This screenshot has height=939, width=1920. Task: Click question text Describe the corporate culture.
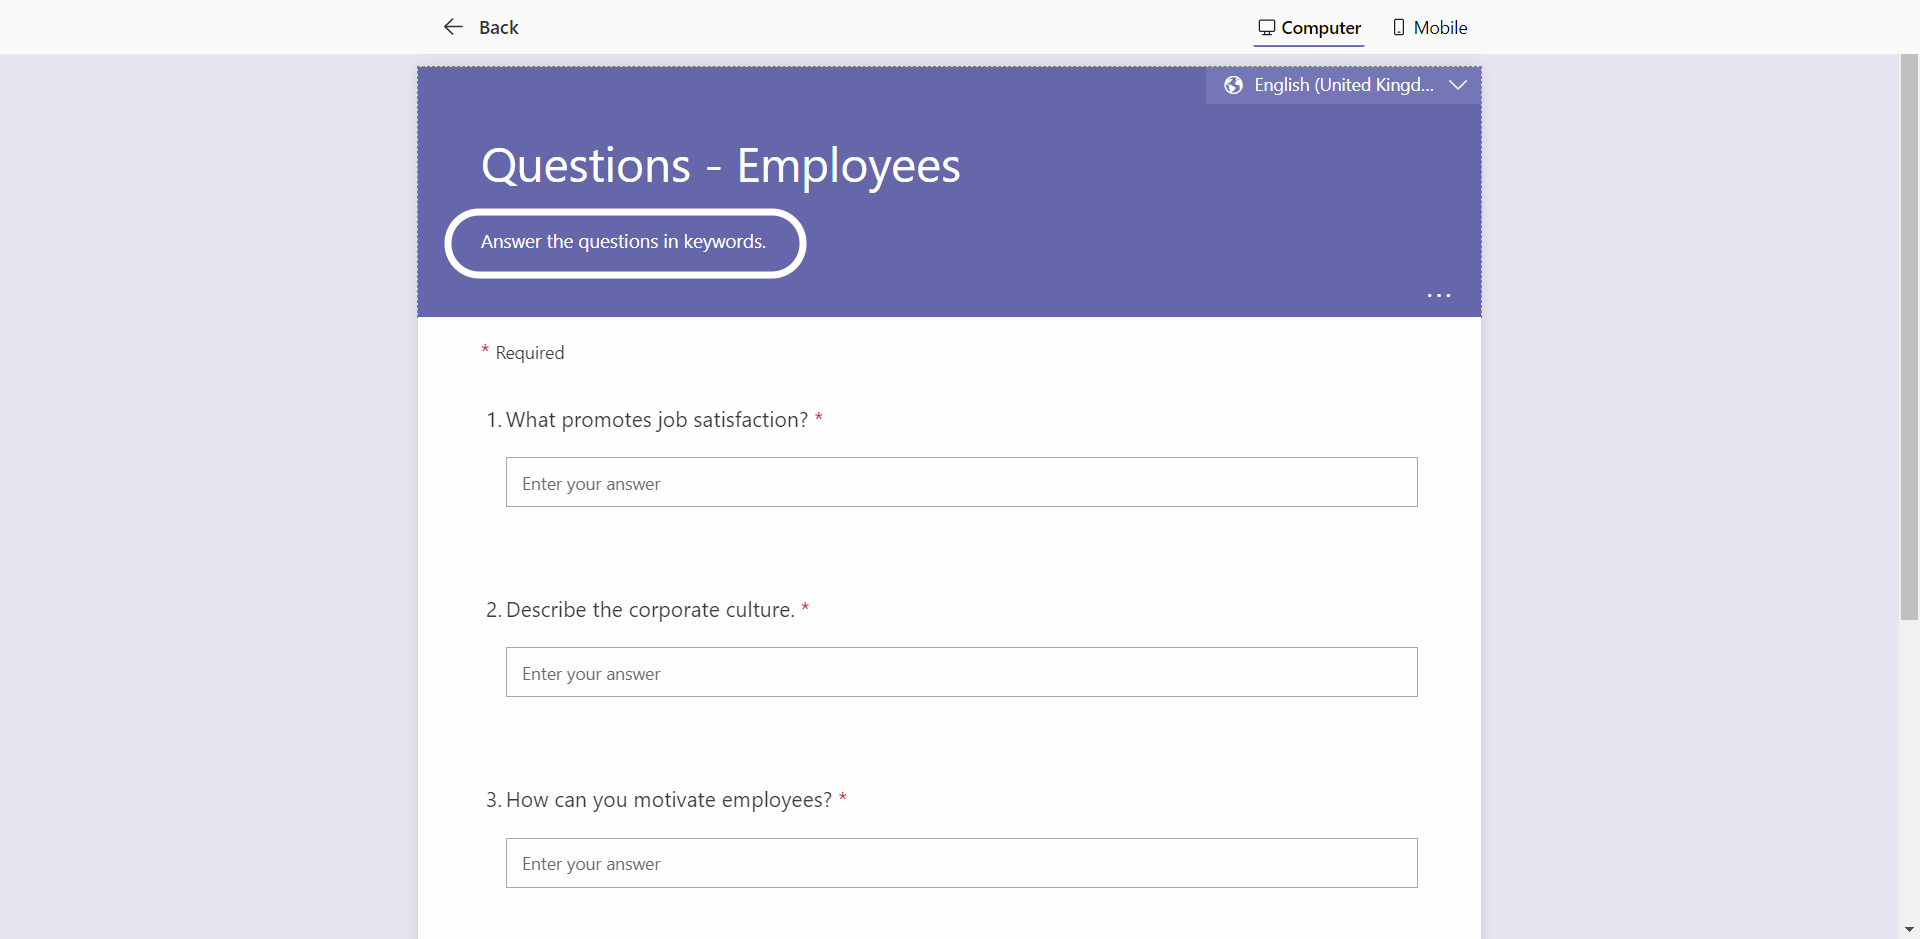point(650,610)
